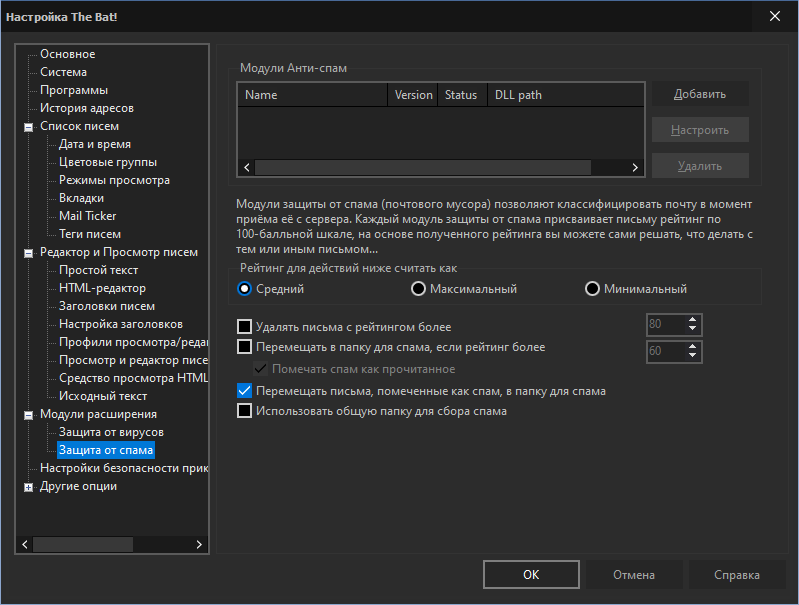
Task: Click the Отмена button
Action: click(634, 574)
